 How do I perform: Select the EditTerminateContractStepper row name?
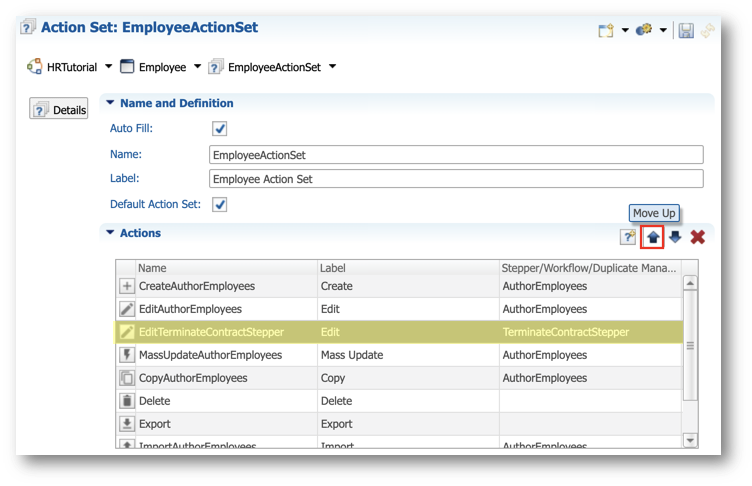(211, 332)
